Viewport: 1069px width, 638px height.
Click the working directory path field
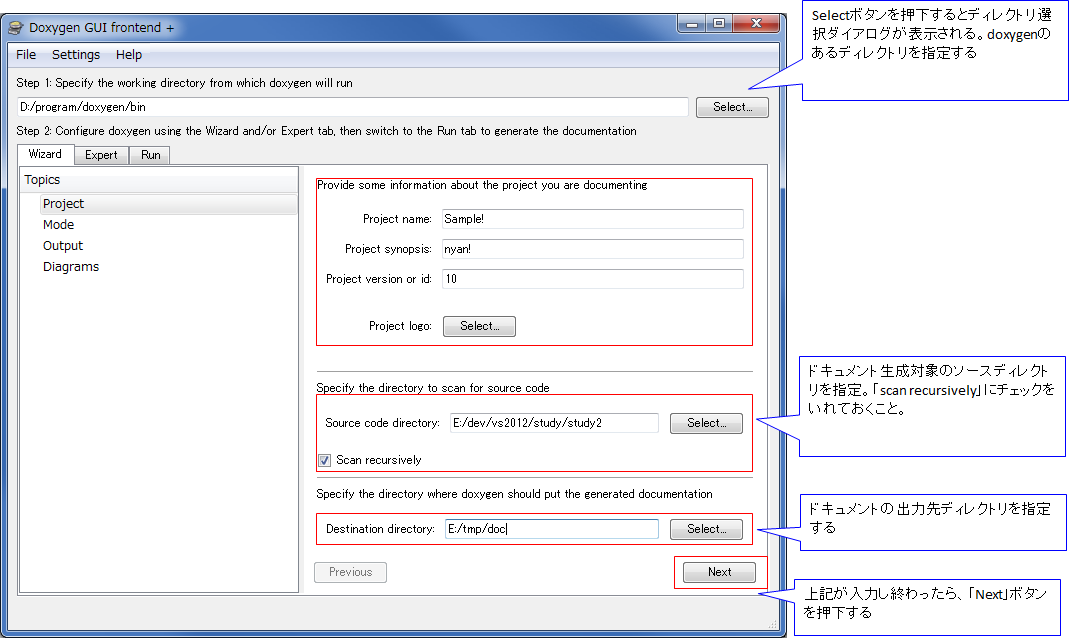pyautogui.click(x=352, y=107)
